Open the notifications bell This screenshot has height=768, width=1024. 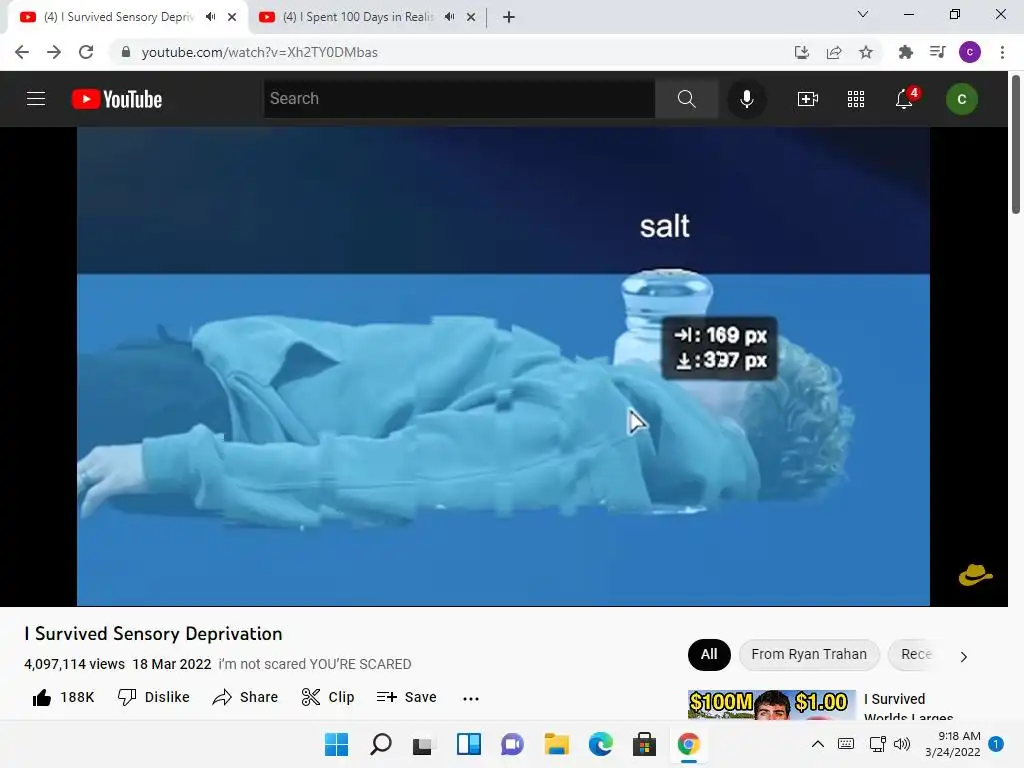click(904, 99)
